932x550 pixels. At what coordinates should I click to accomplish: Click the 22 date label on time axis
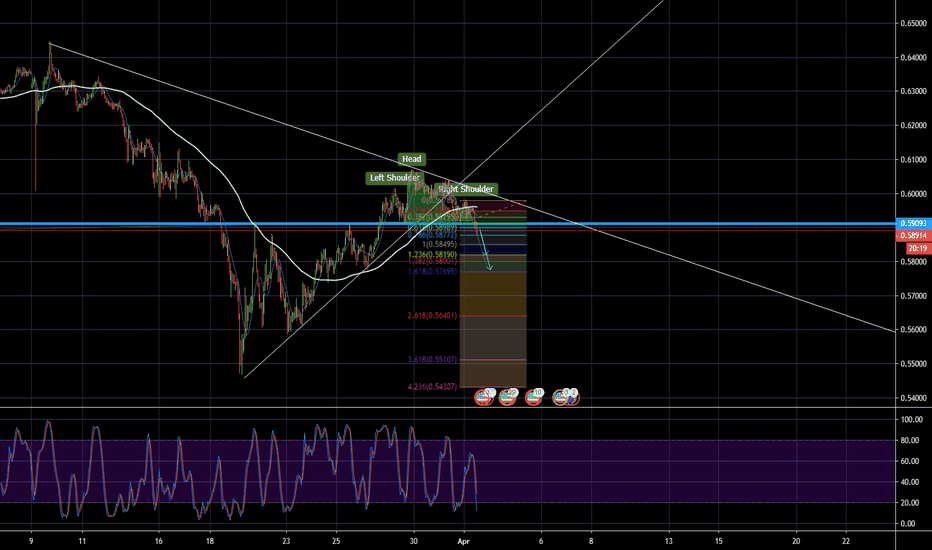tap(846, 541)
